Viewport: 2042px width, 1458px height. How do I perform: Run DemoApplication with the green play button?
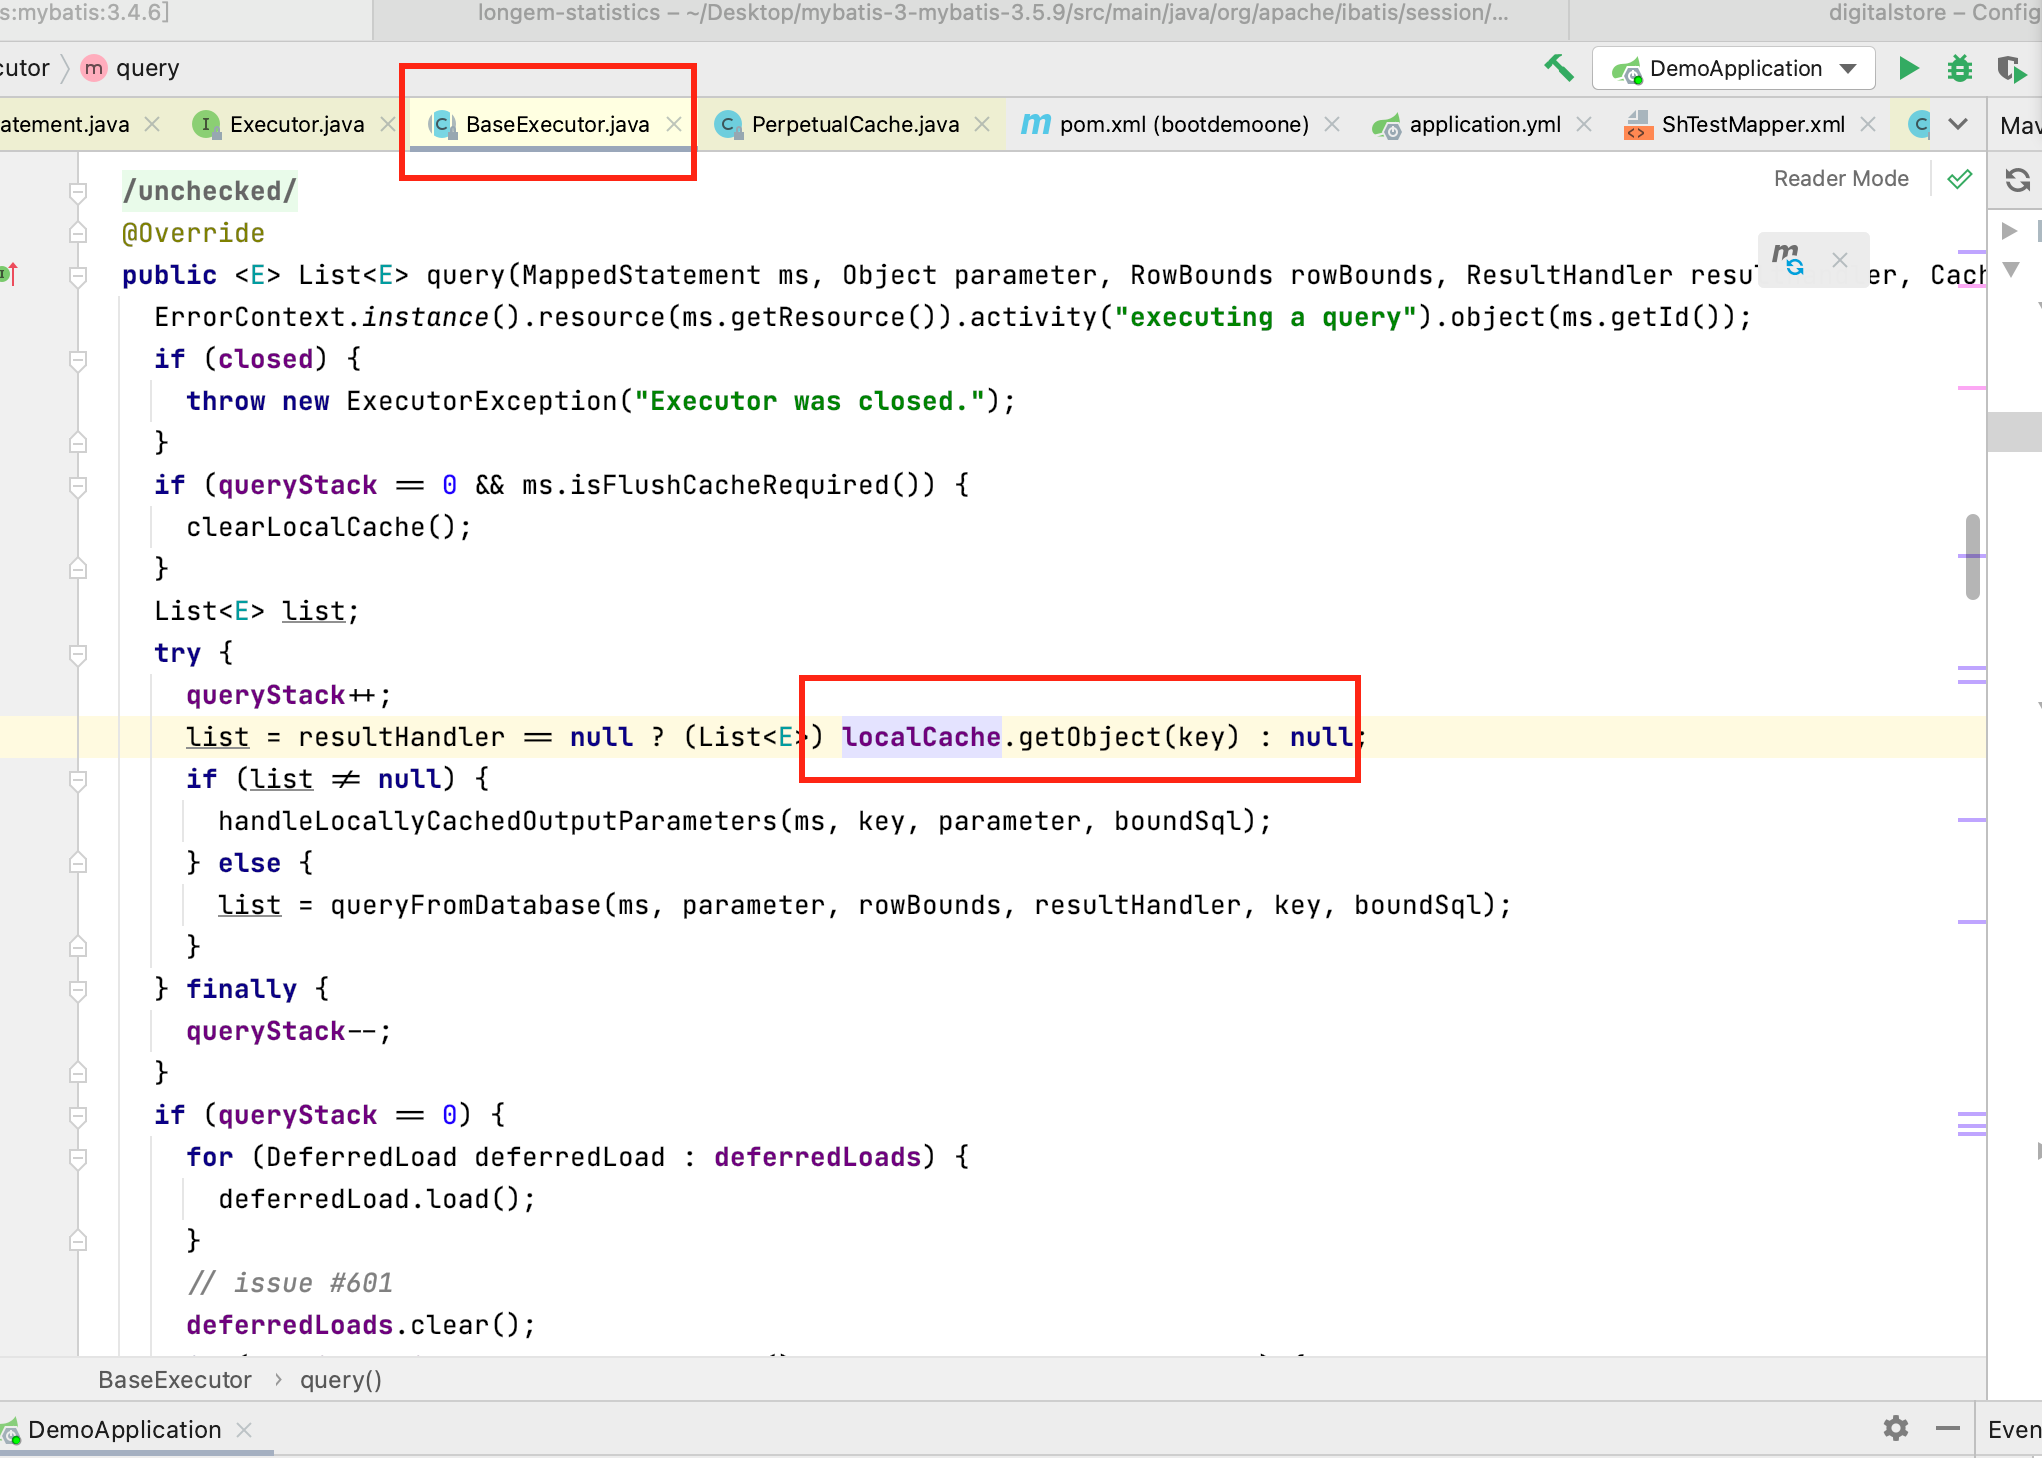pos(1908,68)
